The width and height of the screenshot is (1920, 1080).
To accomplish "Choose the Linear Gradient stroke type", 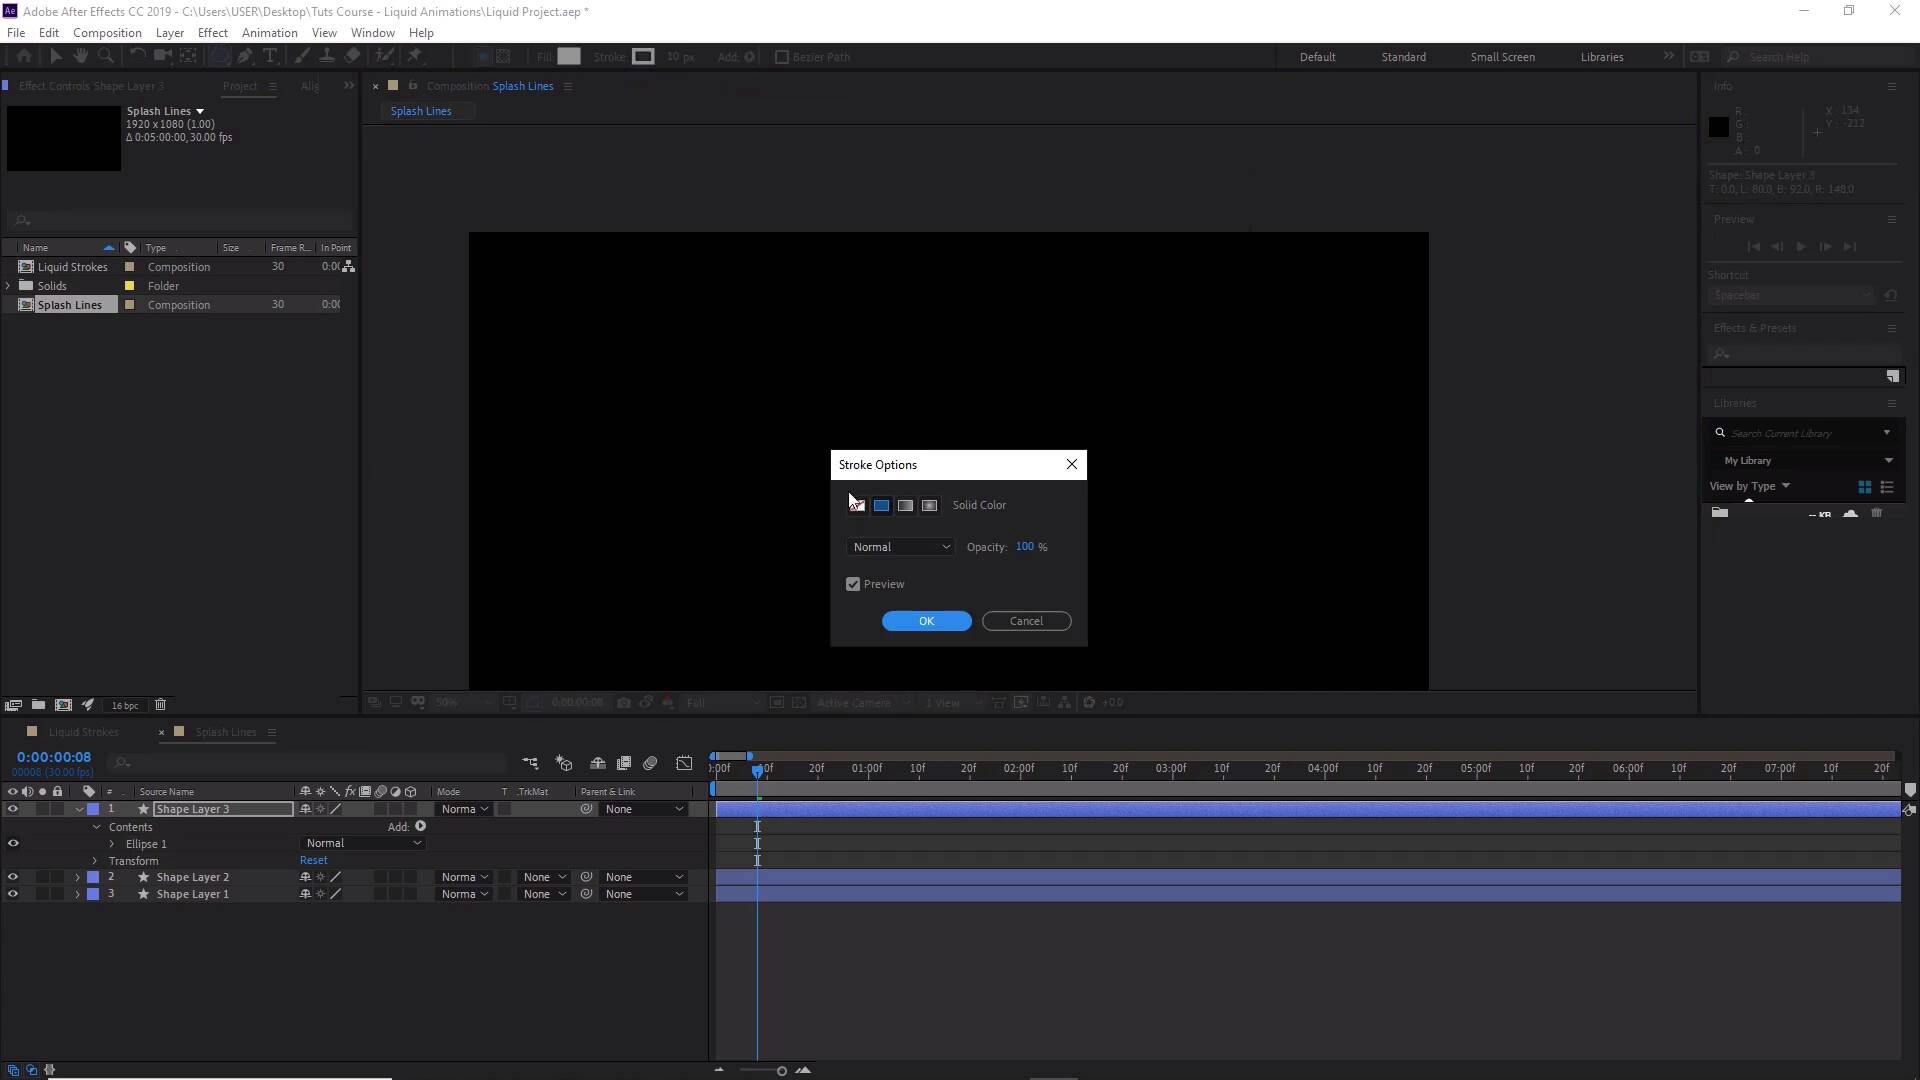I will [905, 506].
